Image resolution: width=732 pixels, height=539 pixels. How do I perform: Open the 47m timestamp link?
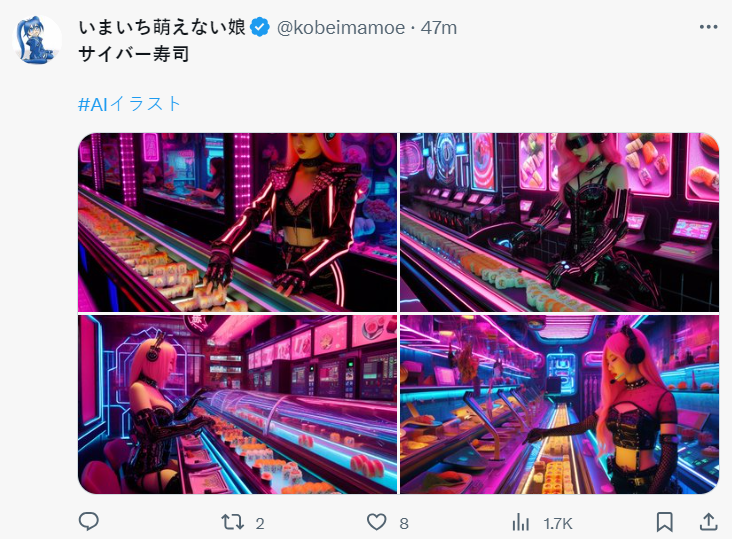click(x=439, y=28)
